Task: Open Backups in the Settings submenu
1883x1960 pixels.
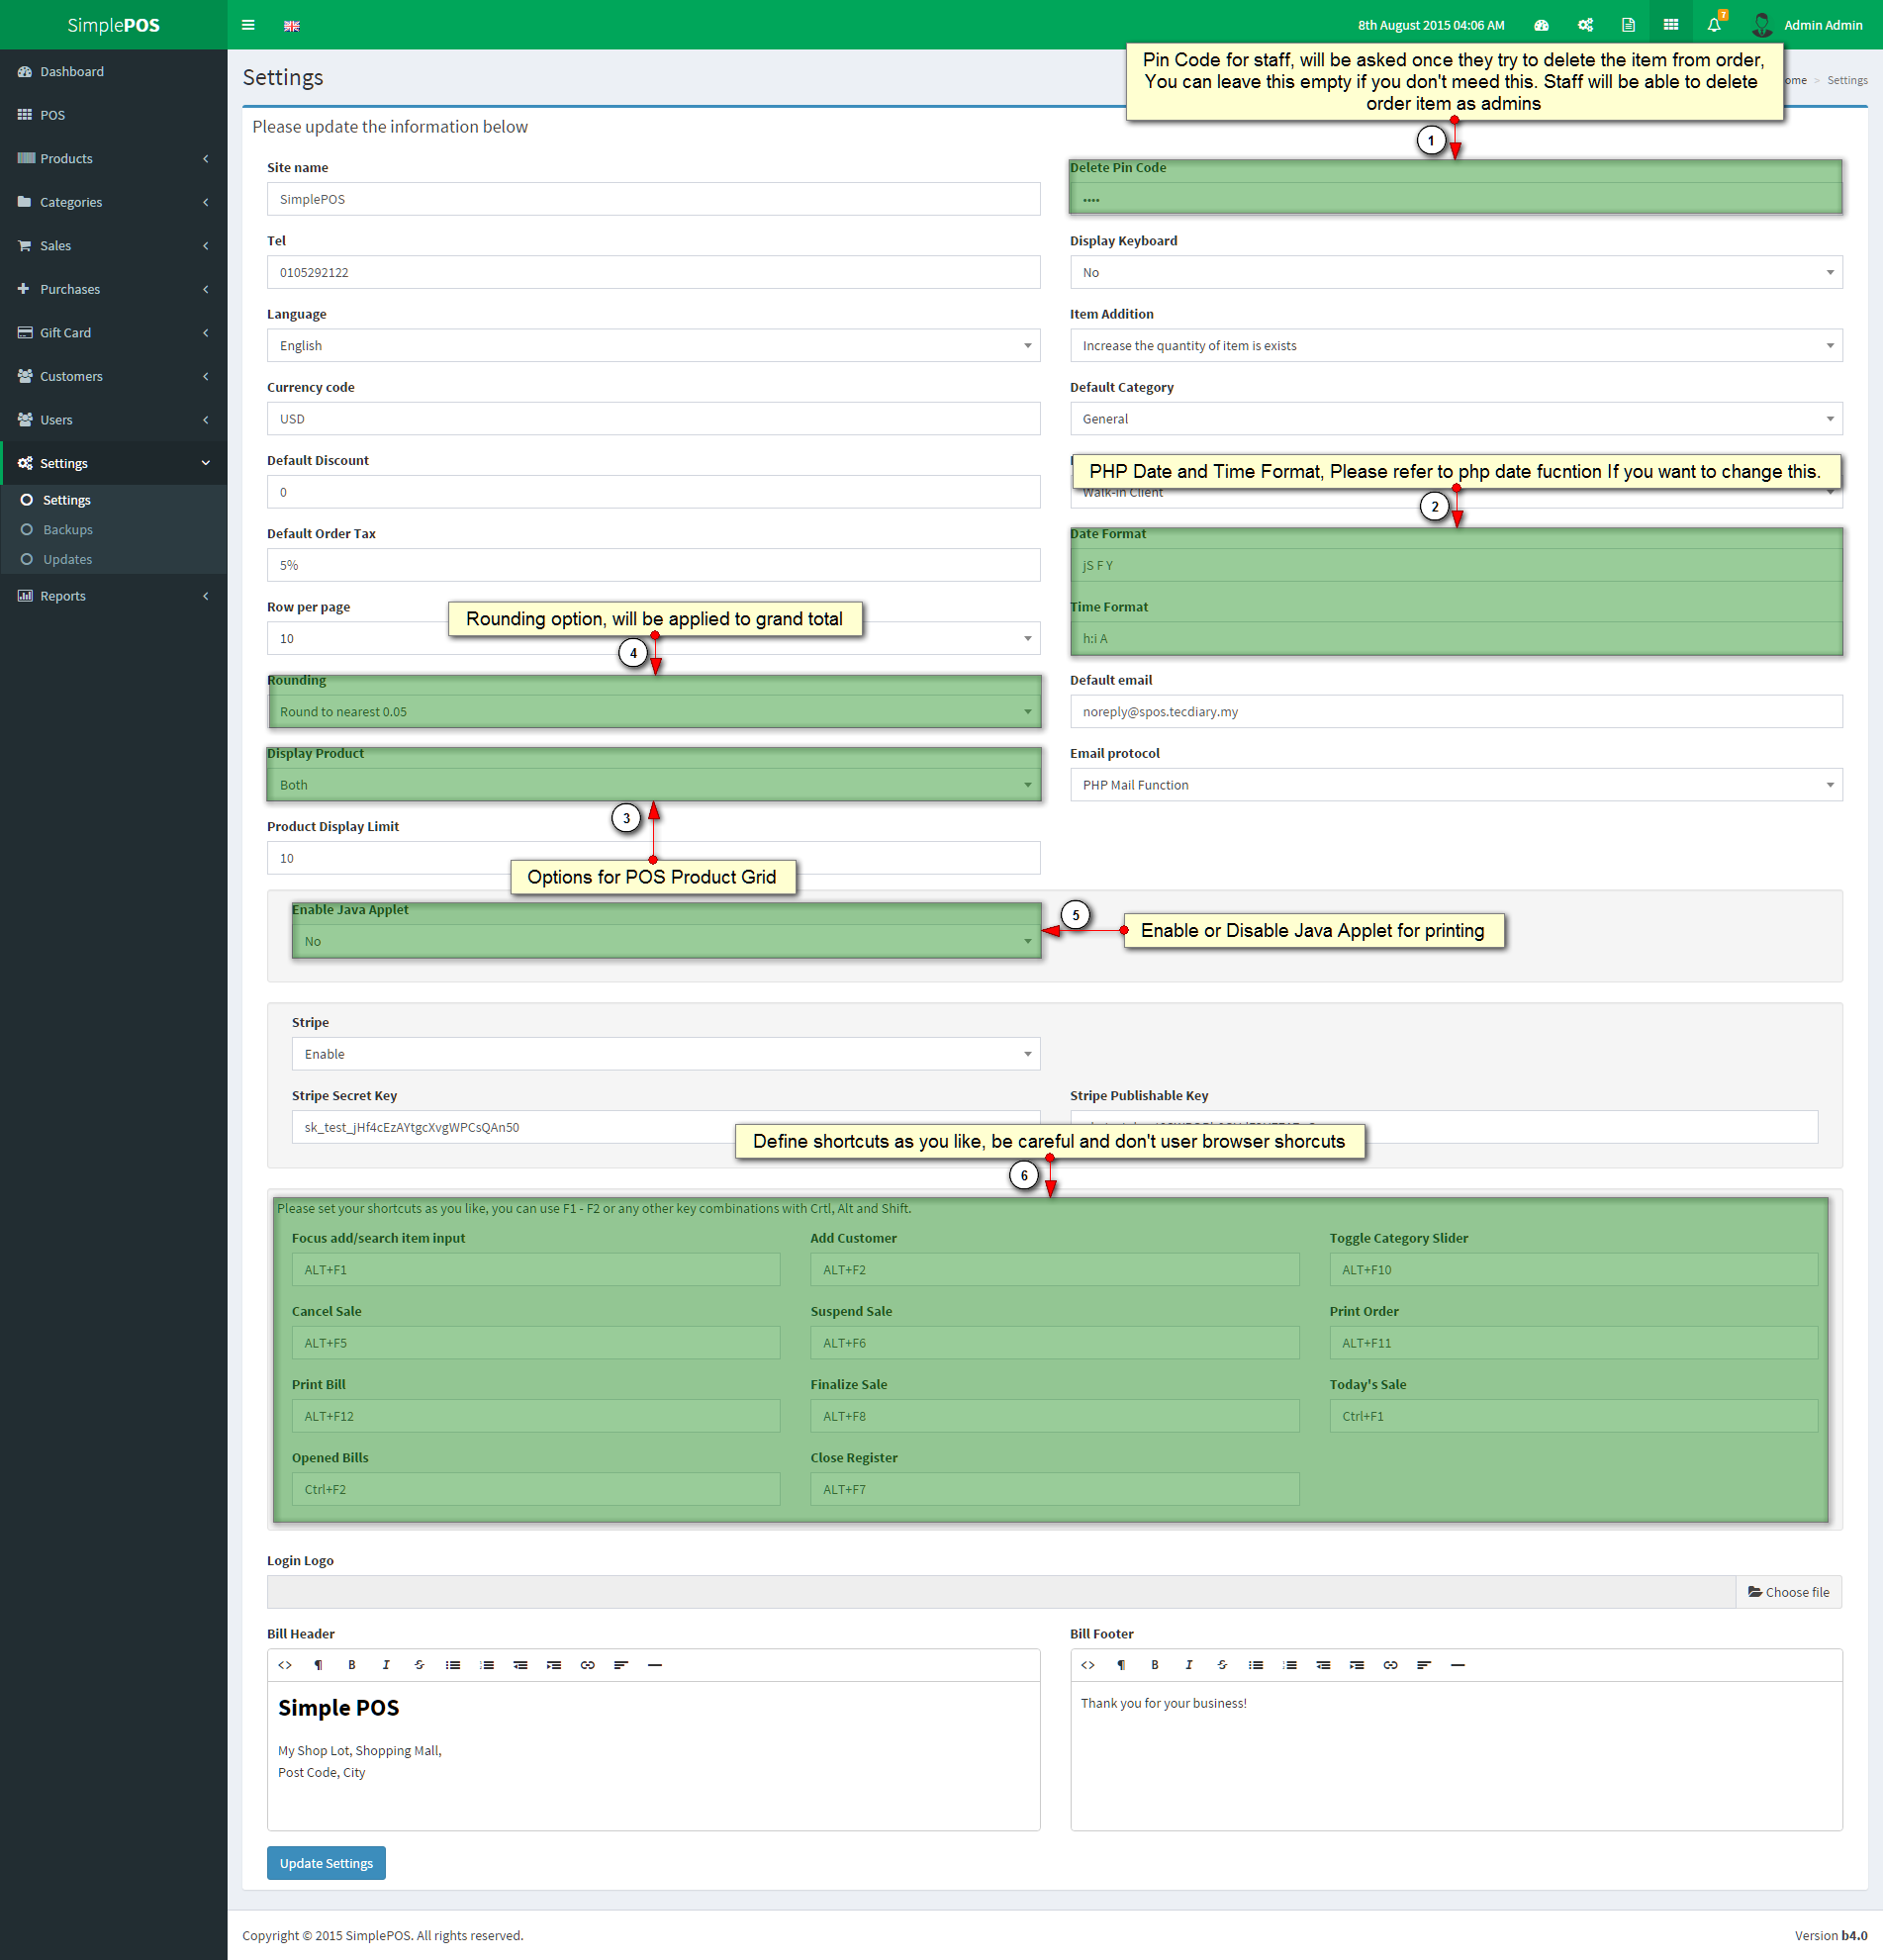Action: (68, 530)
